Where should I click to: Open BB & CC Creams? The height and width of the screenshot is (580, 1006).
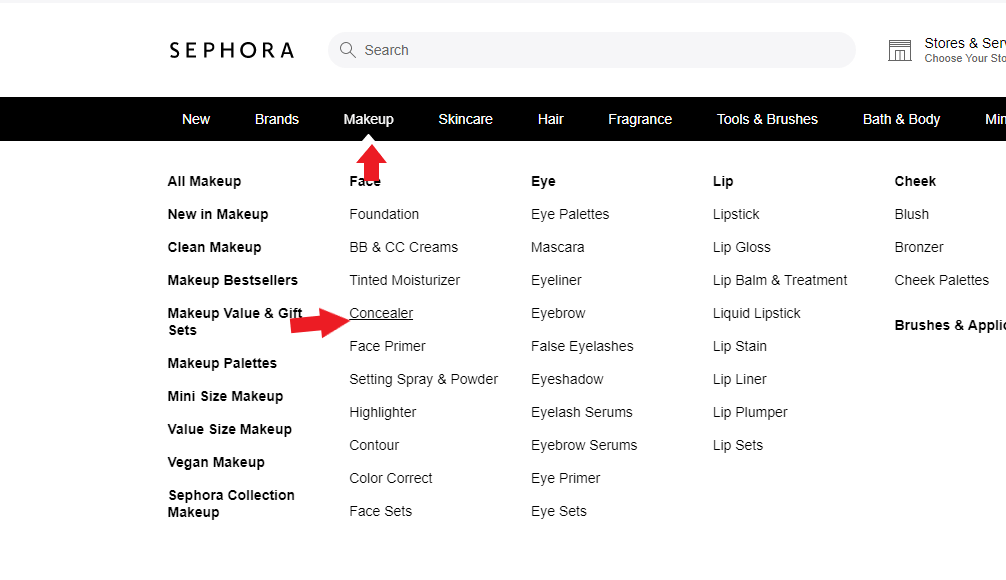pyautogui.click(x=404, y=248)
